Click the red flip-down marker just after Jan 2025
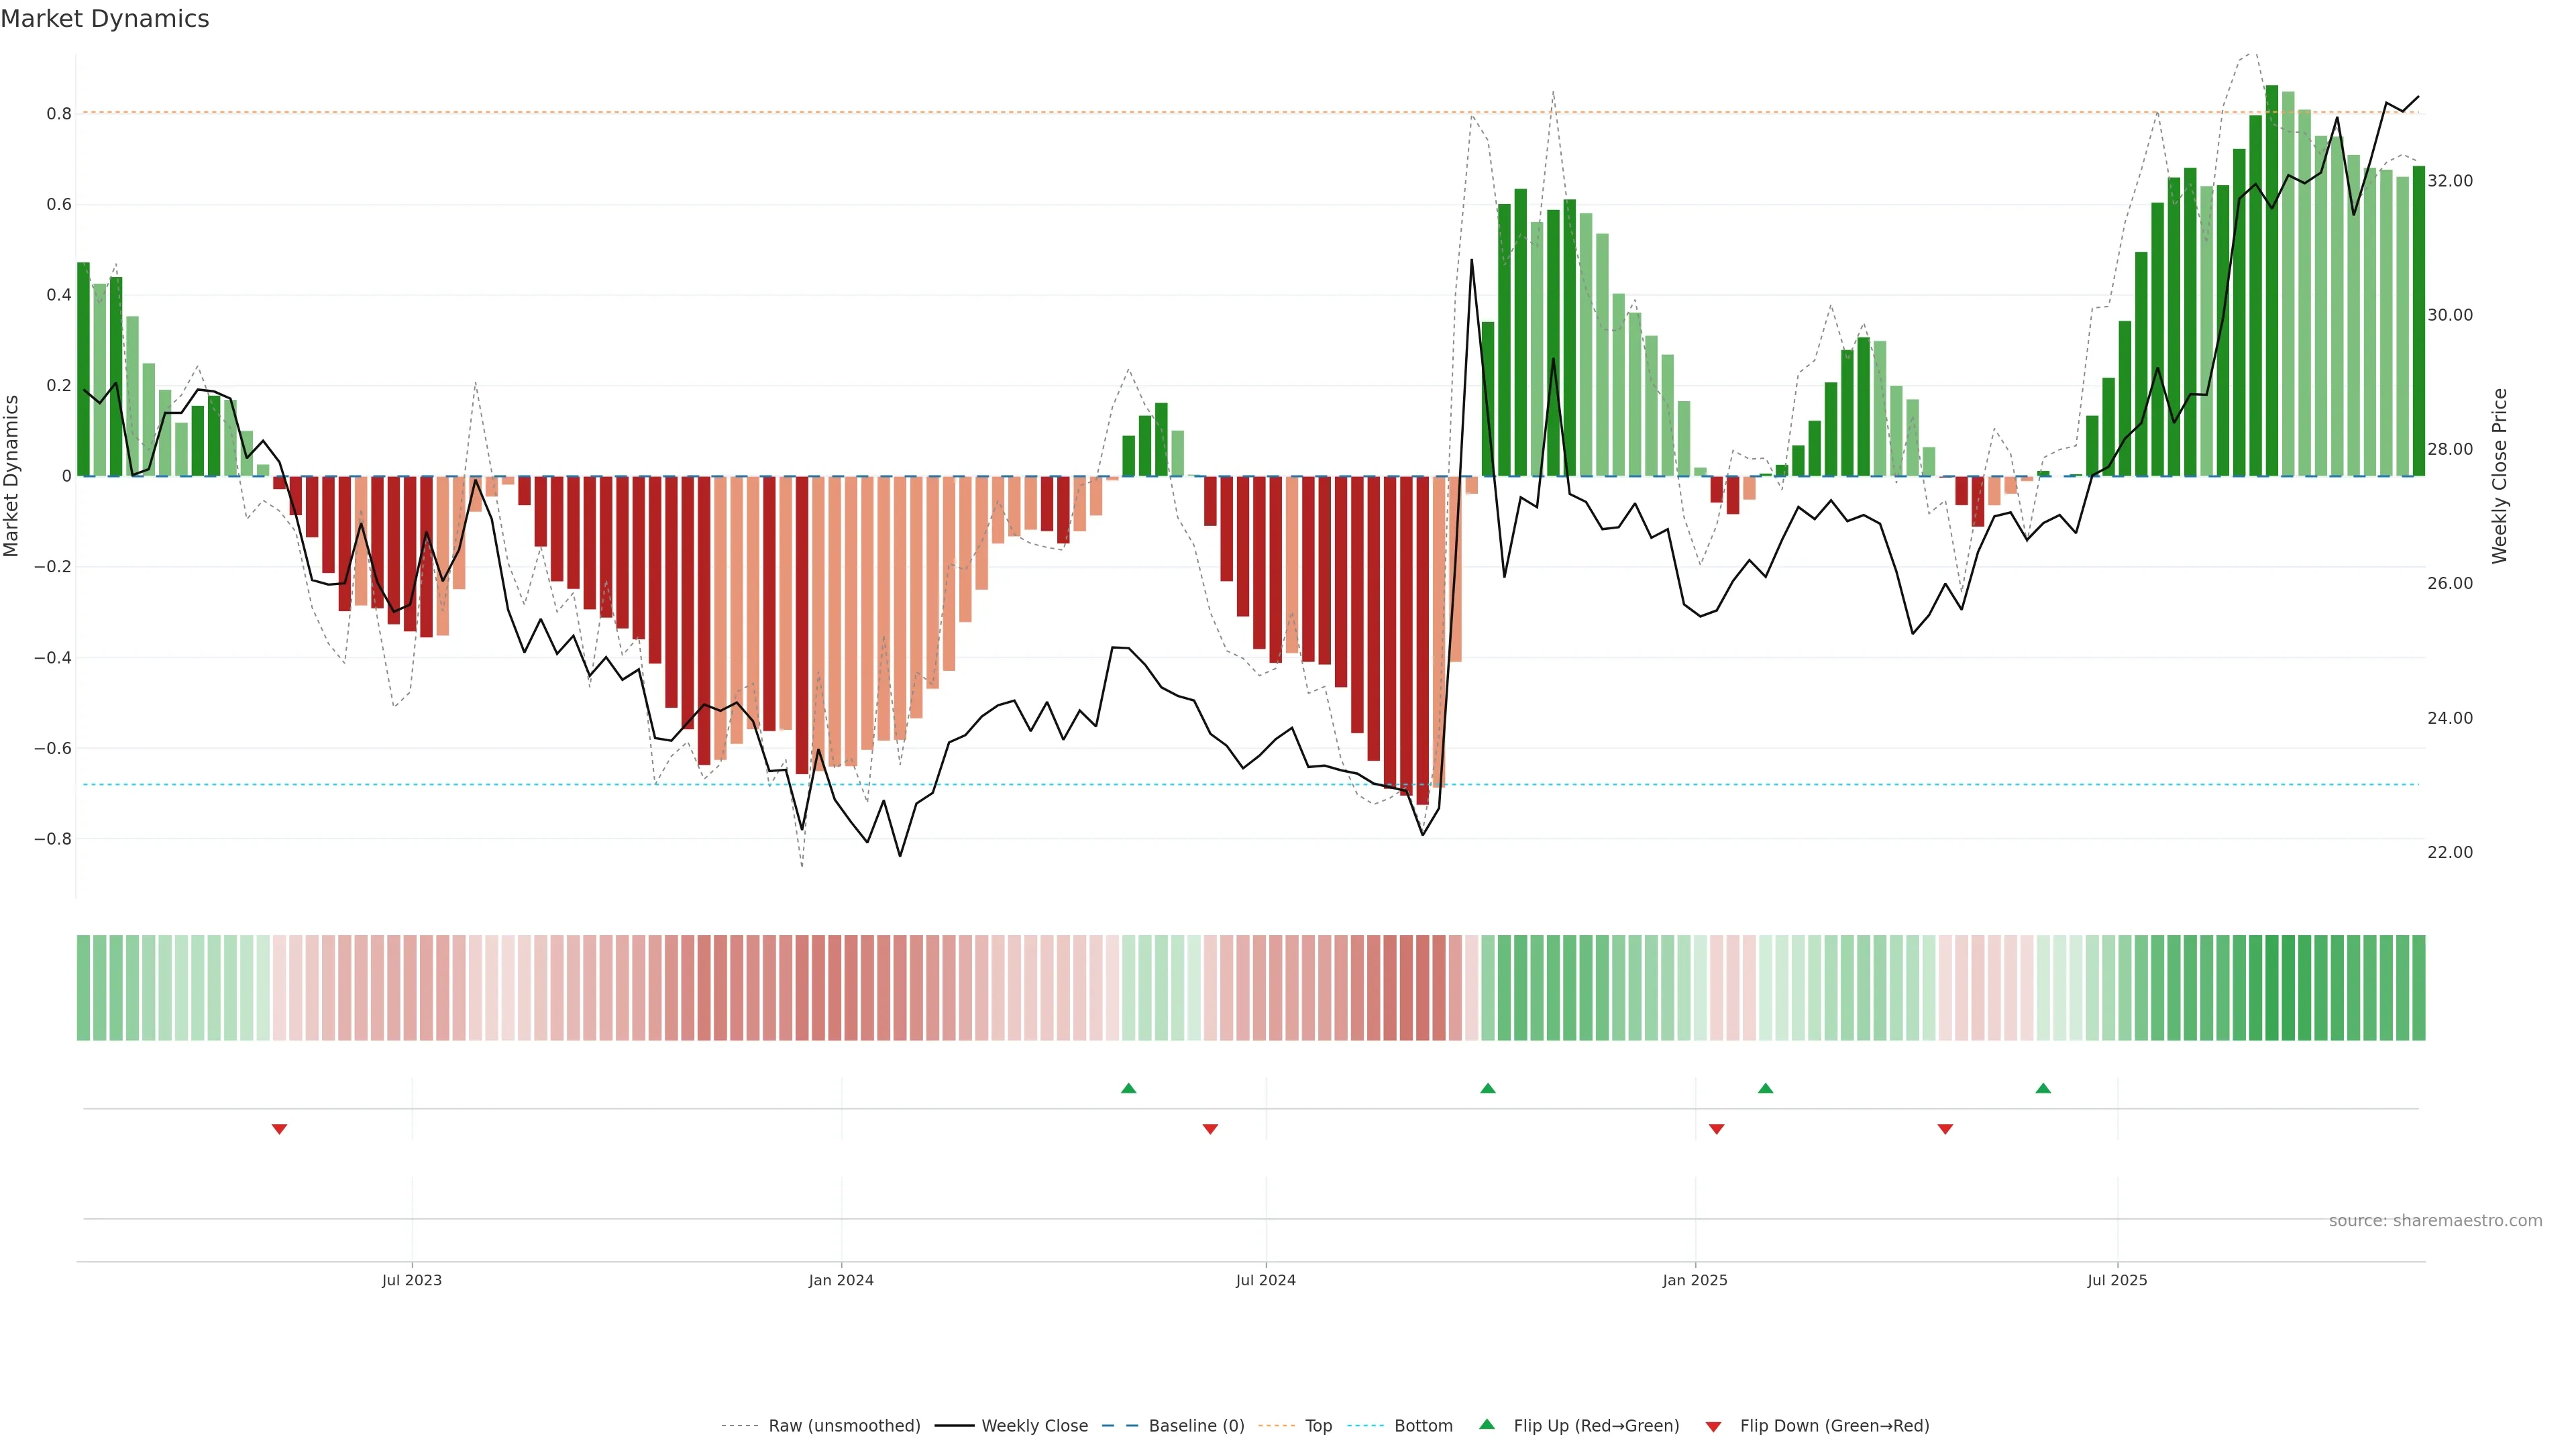The height and width of the screenshot is (1449, 2576). click(1716, 1129)
